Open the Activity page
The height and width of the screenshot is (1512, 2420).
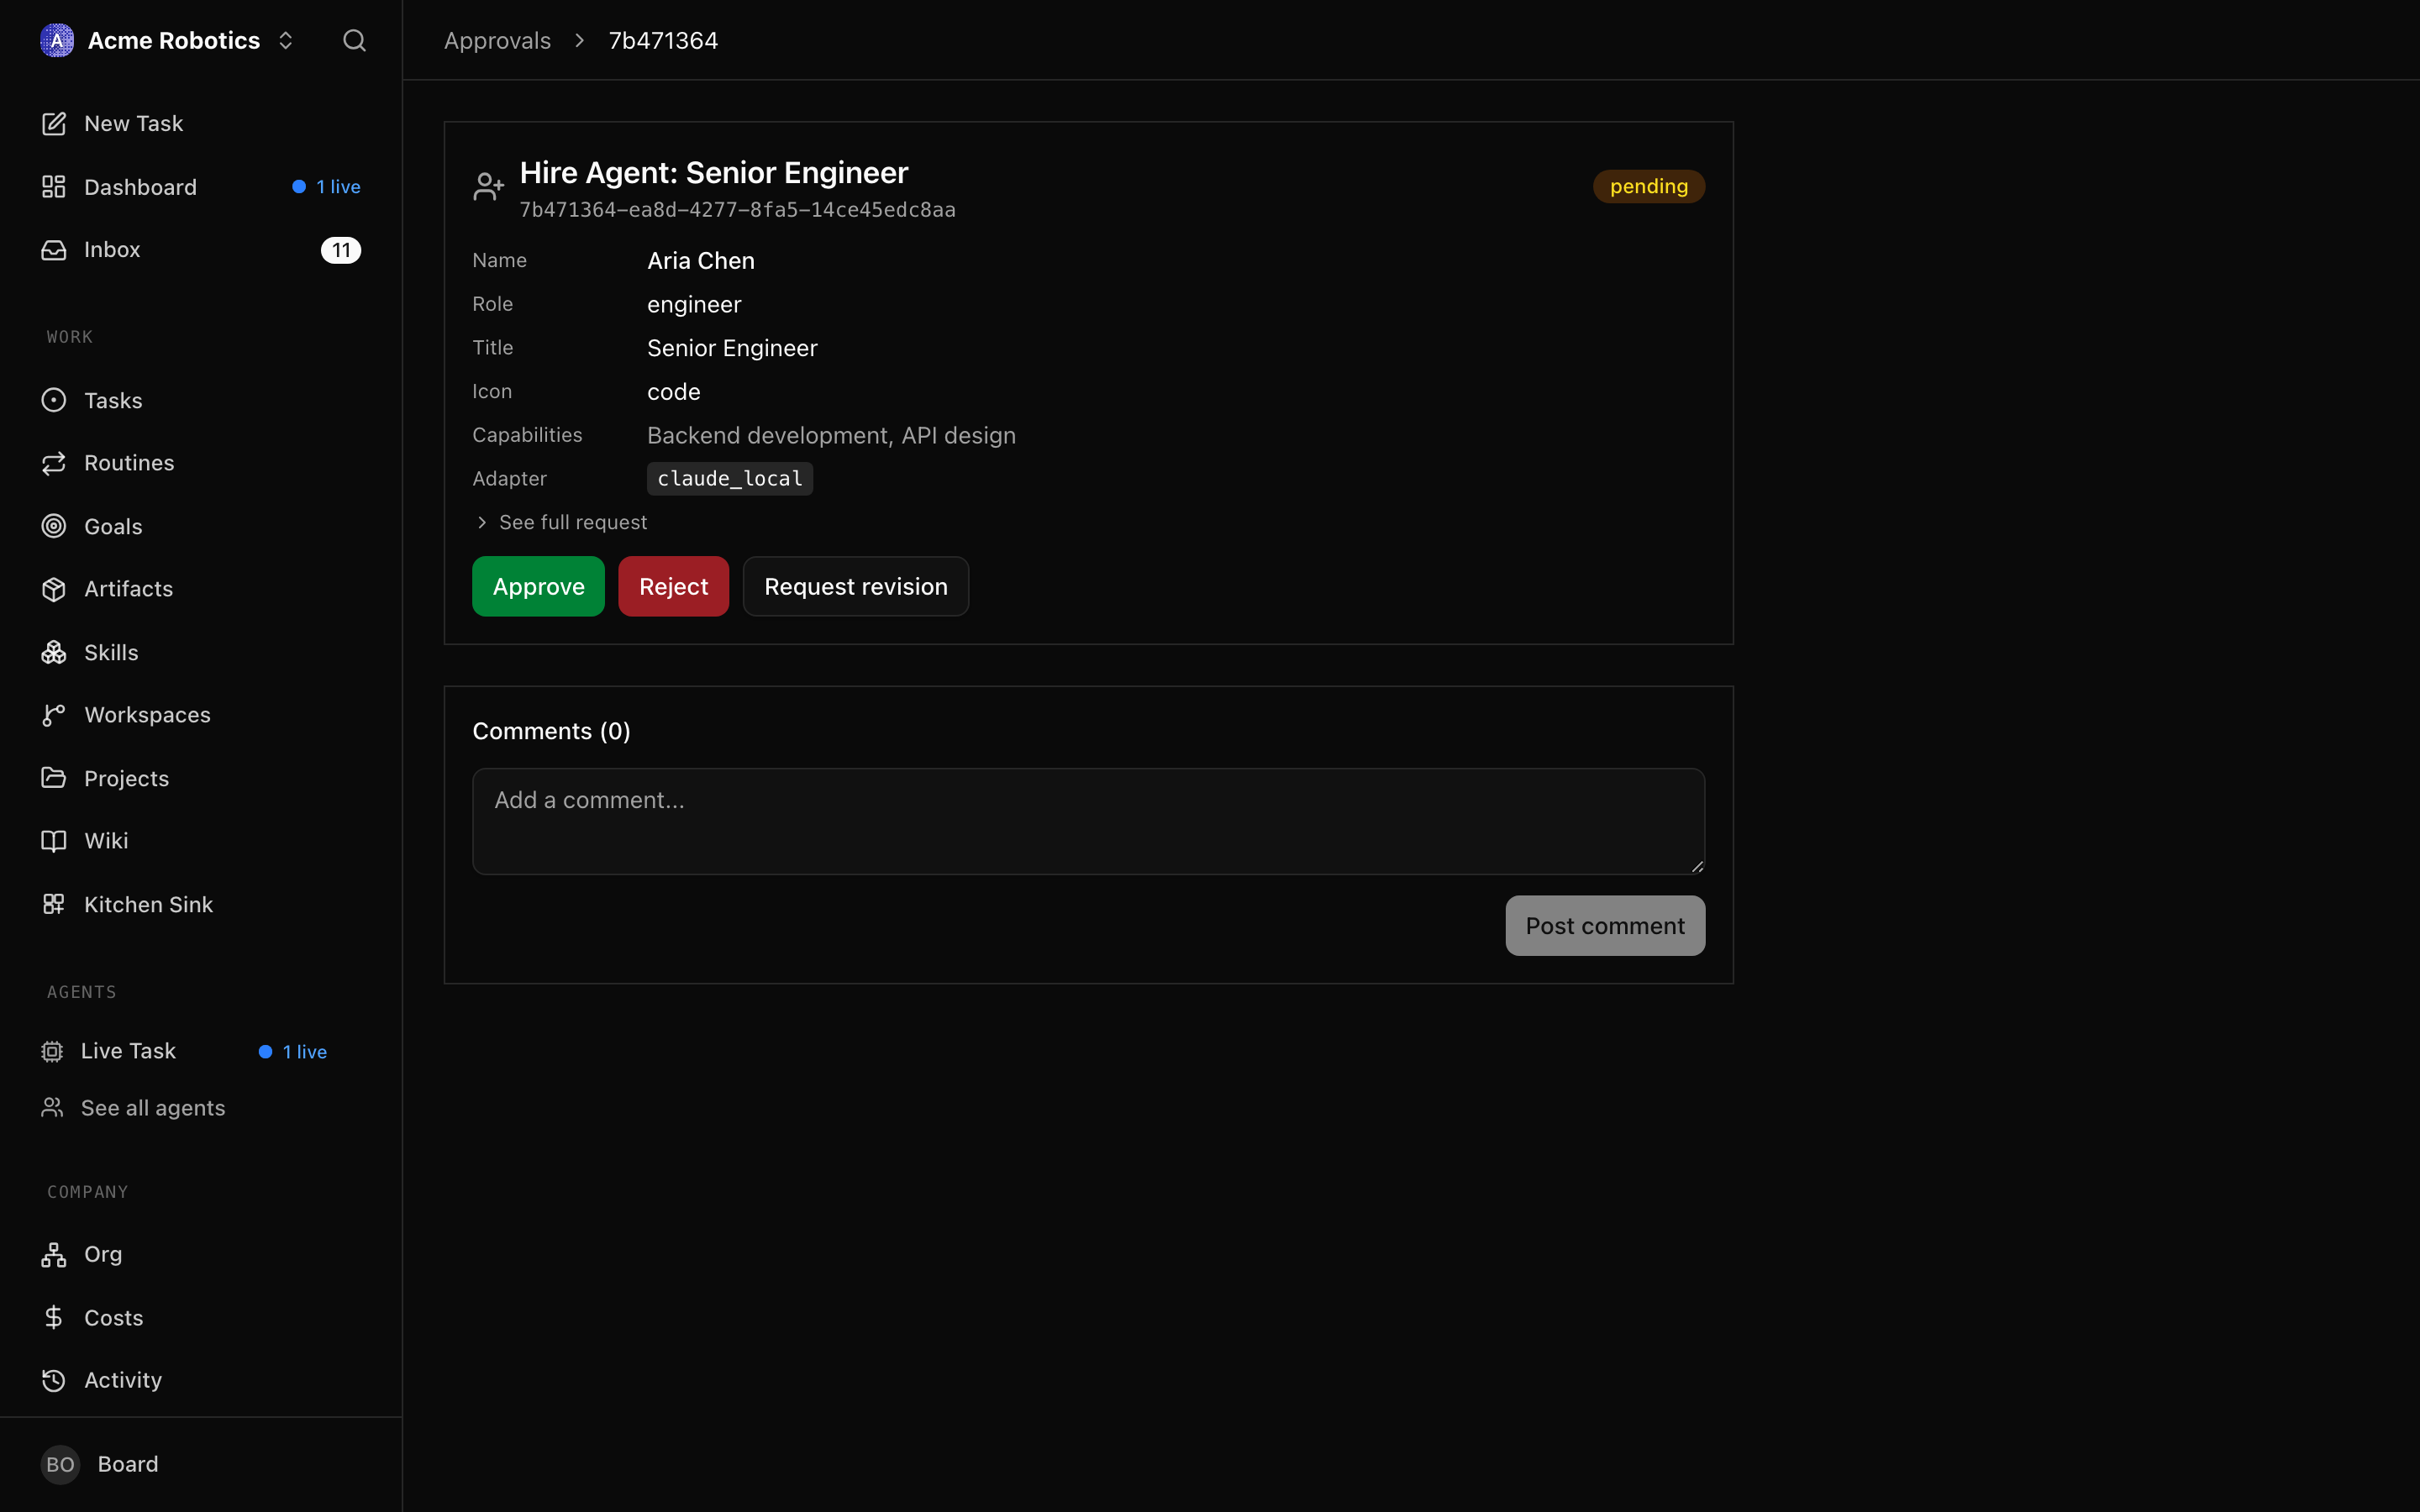200,1380
